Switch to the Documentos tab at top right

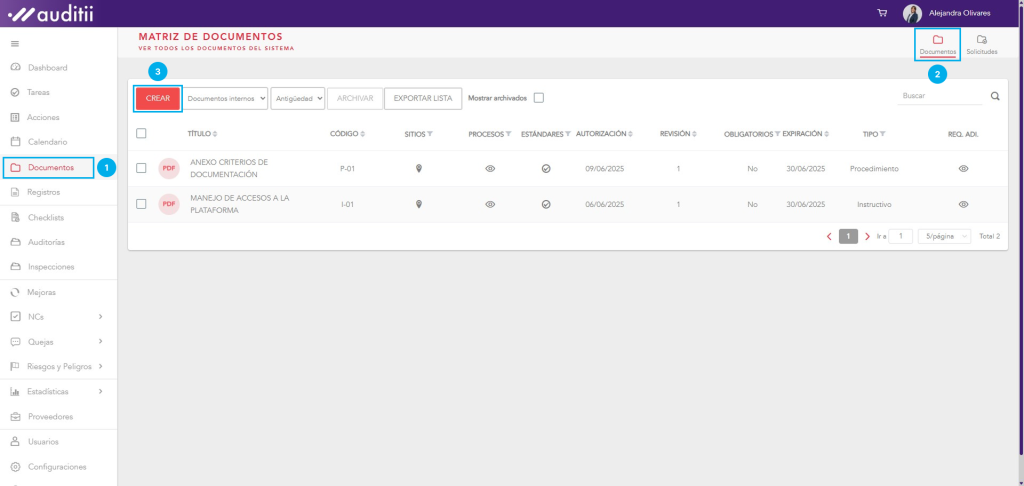[938, 44]
